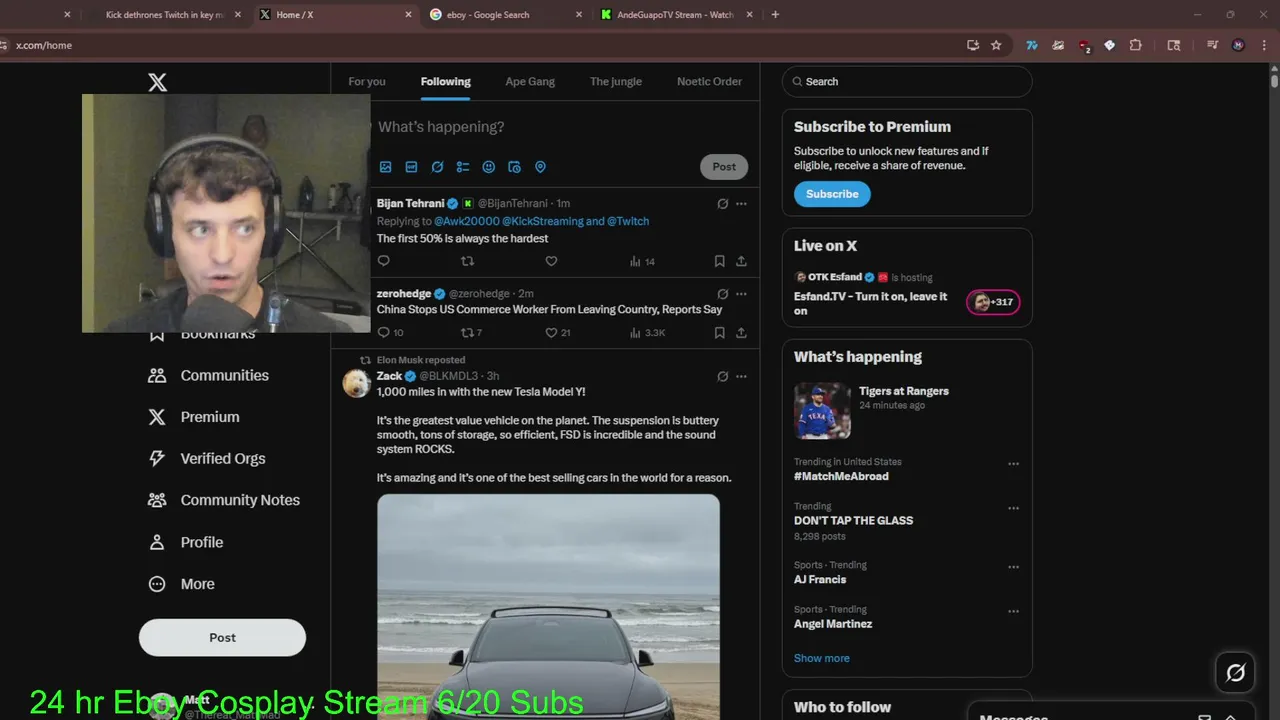Click the large sidebar Post button
Image resolution: width=1280 pixels, height=720 pixels.
[222, 637]
